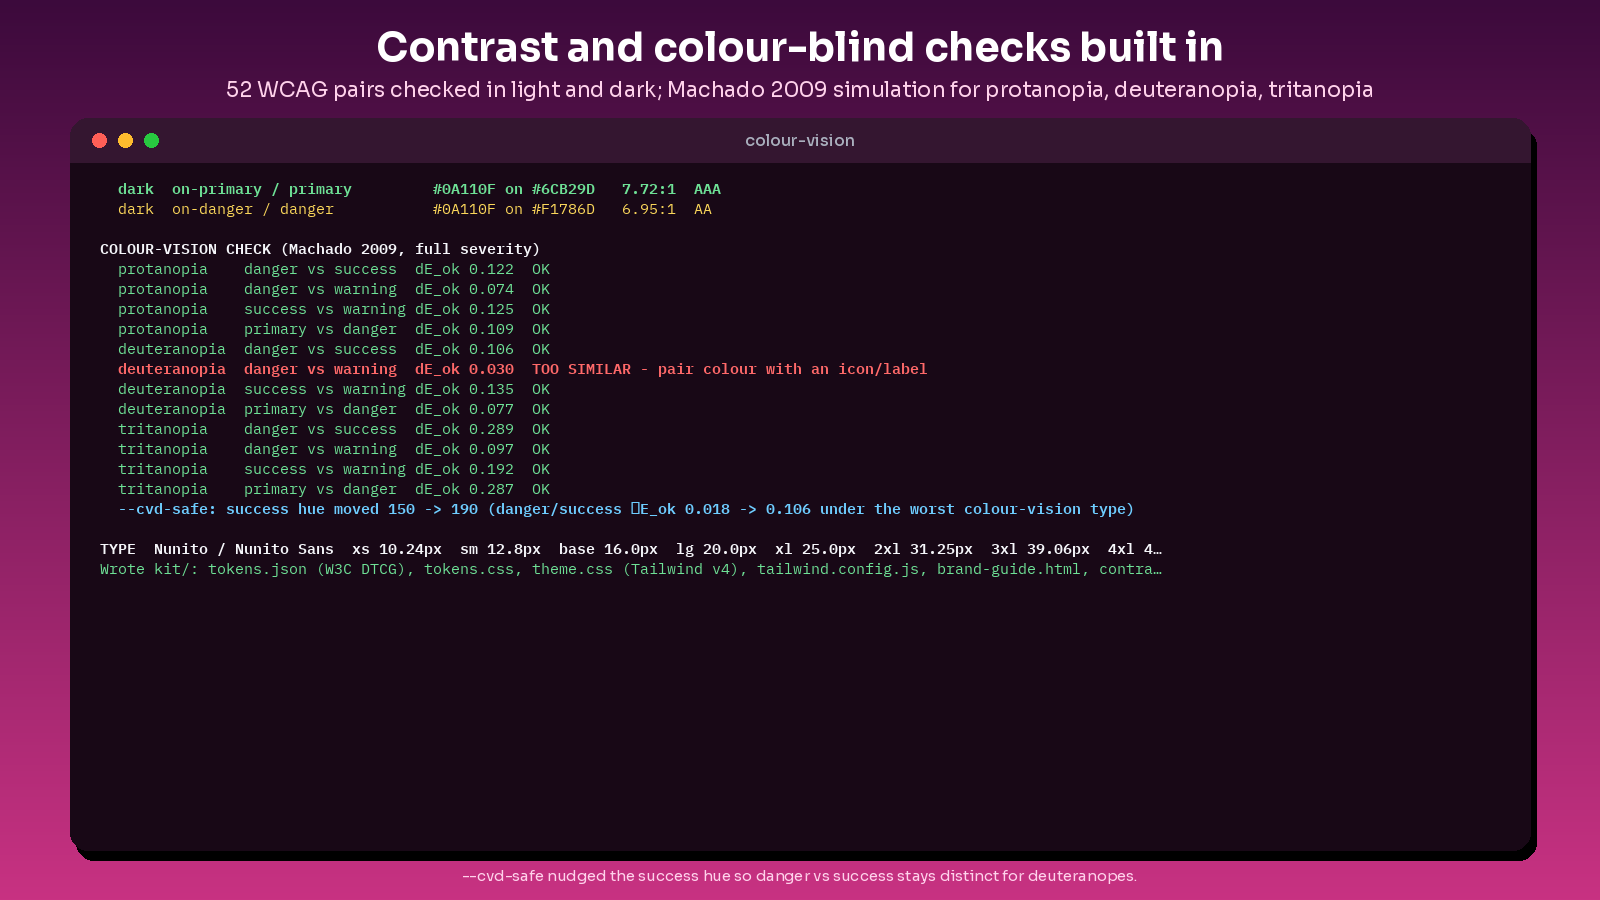The image size is (1600, 900).
Task: Select the on-primary / primary line
Action: [x=419, y=189]
